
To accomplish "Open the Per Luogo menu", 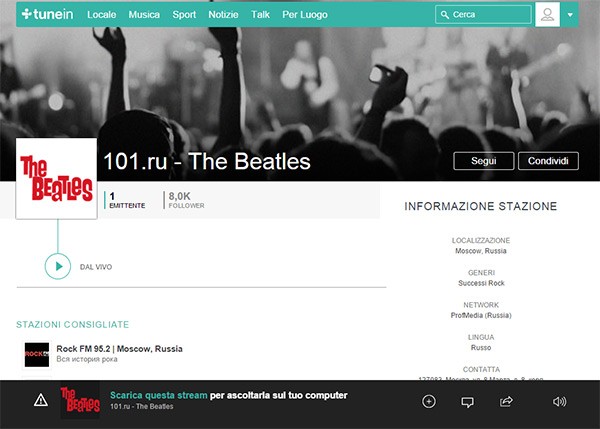I will click(305, 15).
